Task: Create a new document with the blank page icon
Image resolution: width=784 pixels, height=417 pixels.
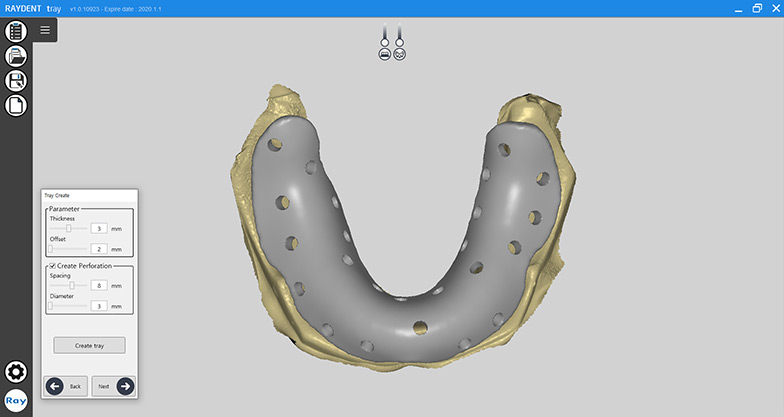Action: click(x=16, y=105)
